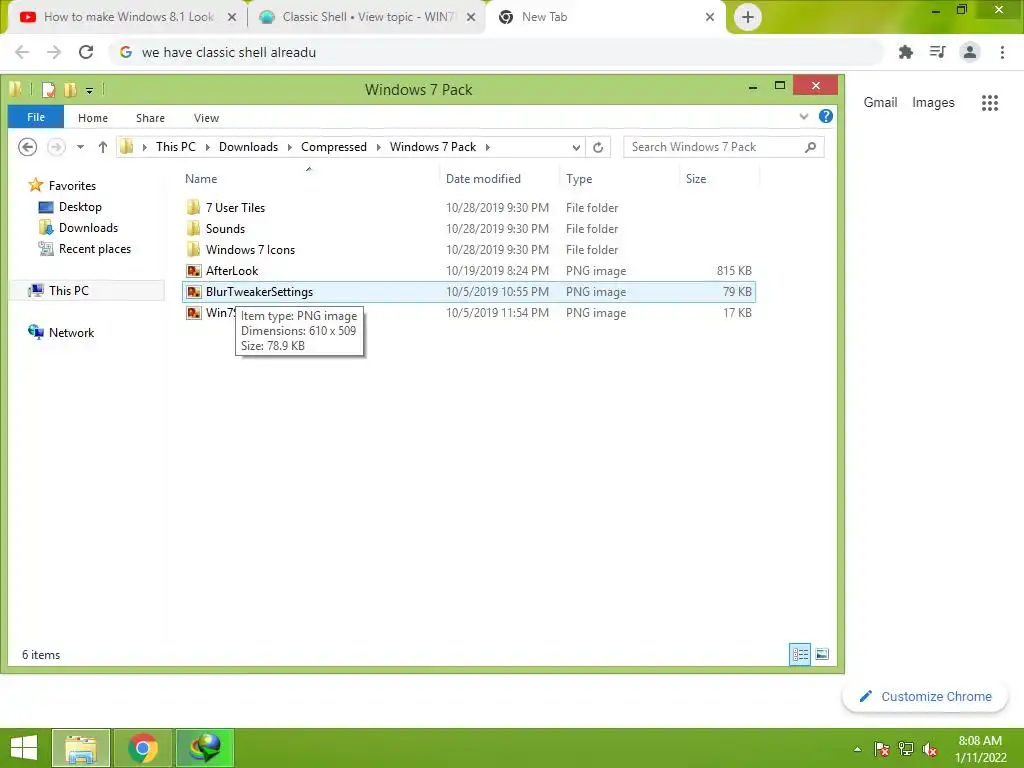The height and width of the screenshot is (768, 1024).
Task: Open Explorer help icon
Action: [825, 116]
